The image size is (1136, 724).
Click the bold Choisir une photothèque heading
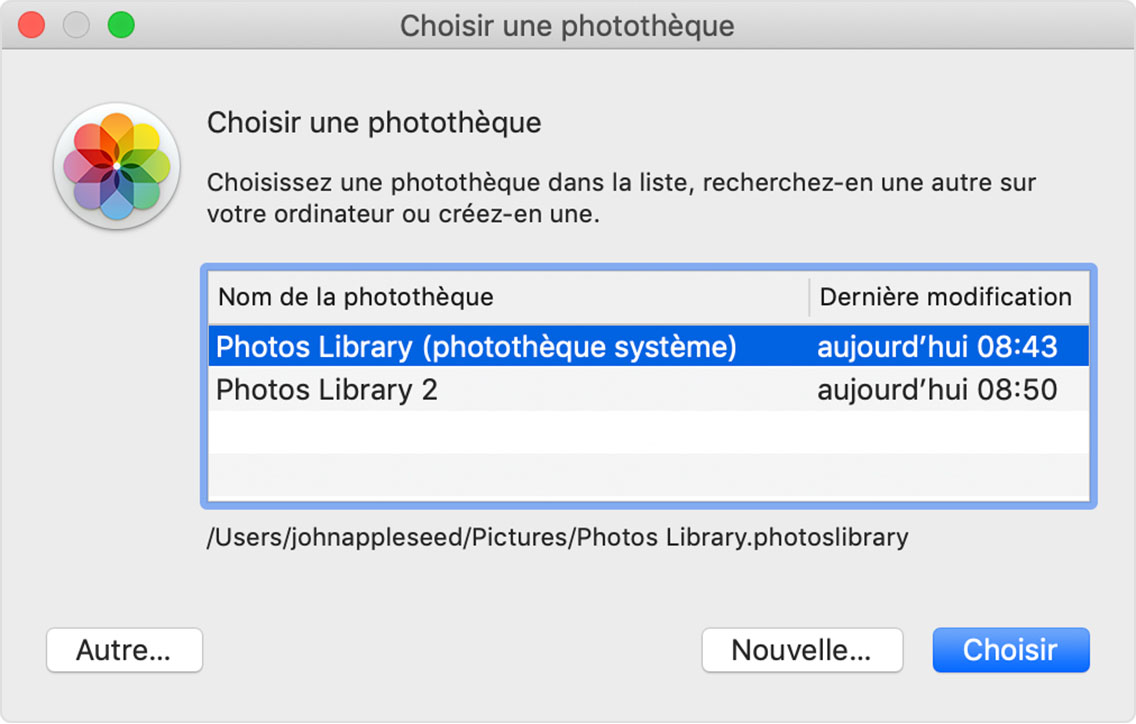pyautogui.click(x=374, y=123)
